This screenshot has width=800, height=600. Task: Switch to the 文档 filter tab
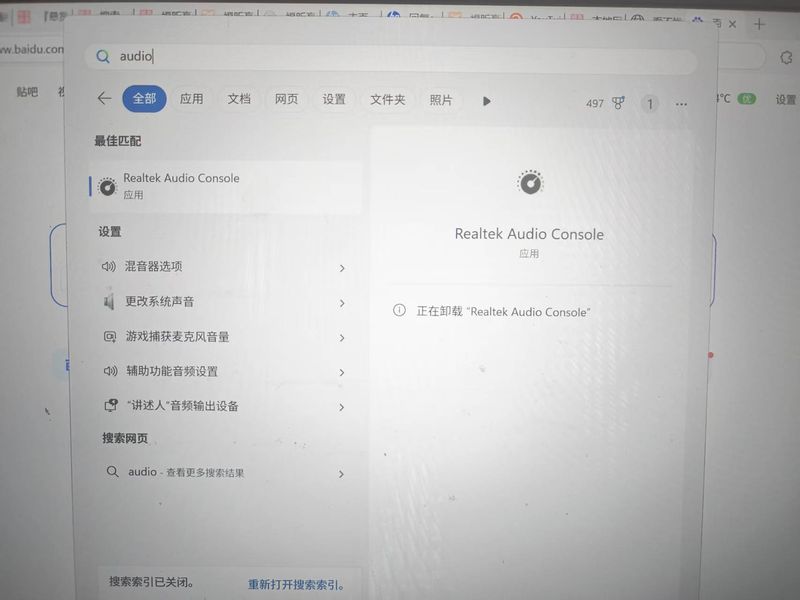(x=239, y=99)
